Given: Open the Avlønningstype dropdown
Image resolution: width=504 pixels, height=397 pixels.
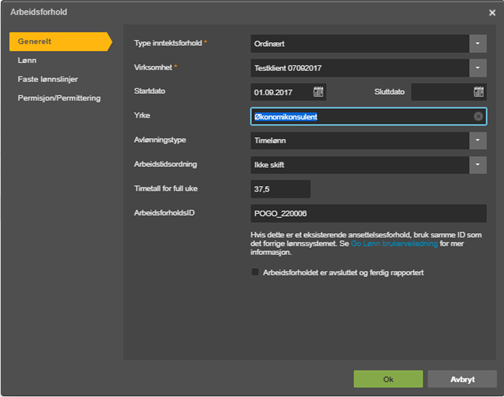Looking at the screenshot, I should 478,140.
